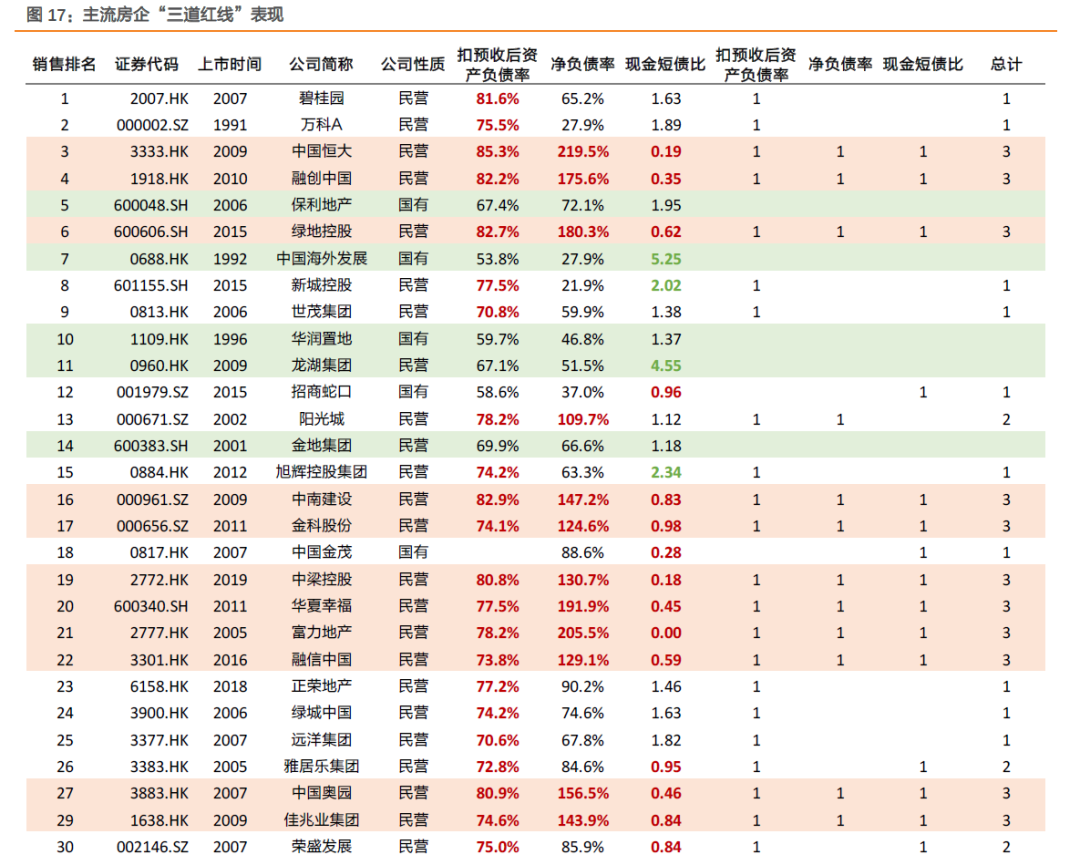The height and width of the screenshot is (865, 1080).
Task: Click company name 绿地控股
Action: coord(322,231)
